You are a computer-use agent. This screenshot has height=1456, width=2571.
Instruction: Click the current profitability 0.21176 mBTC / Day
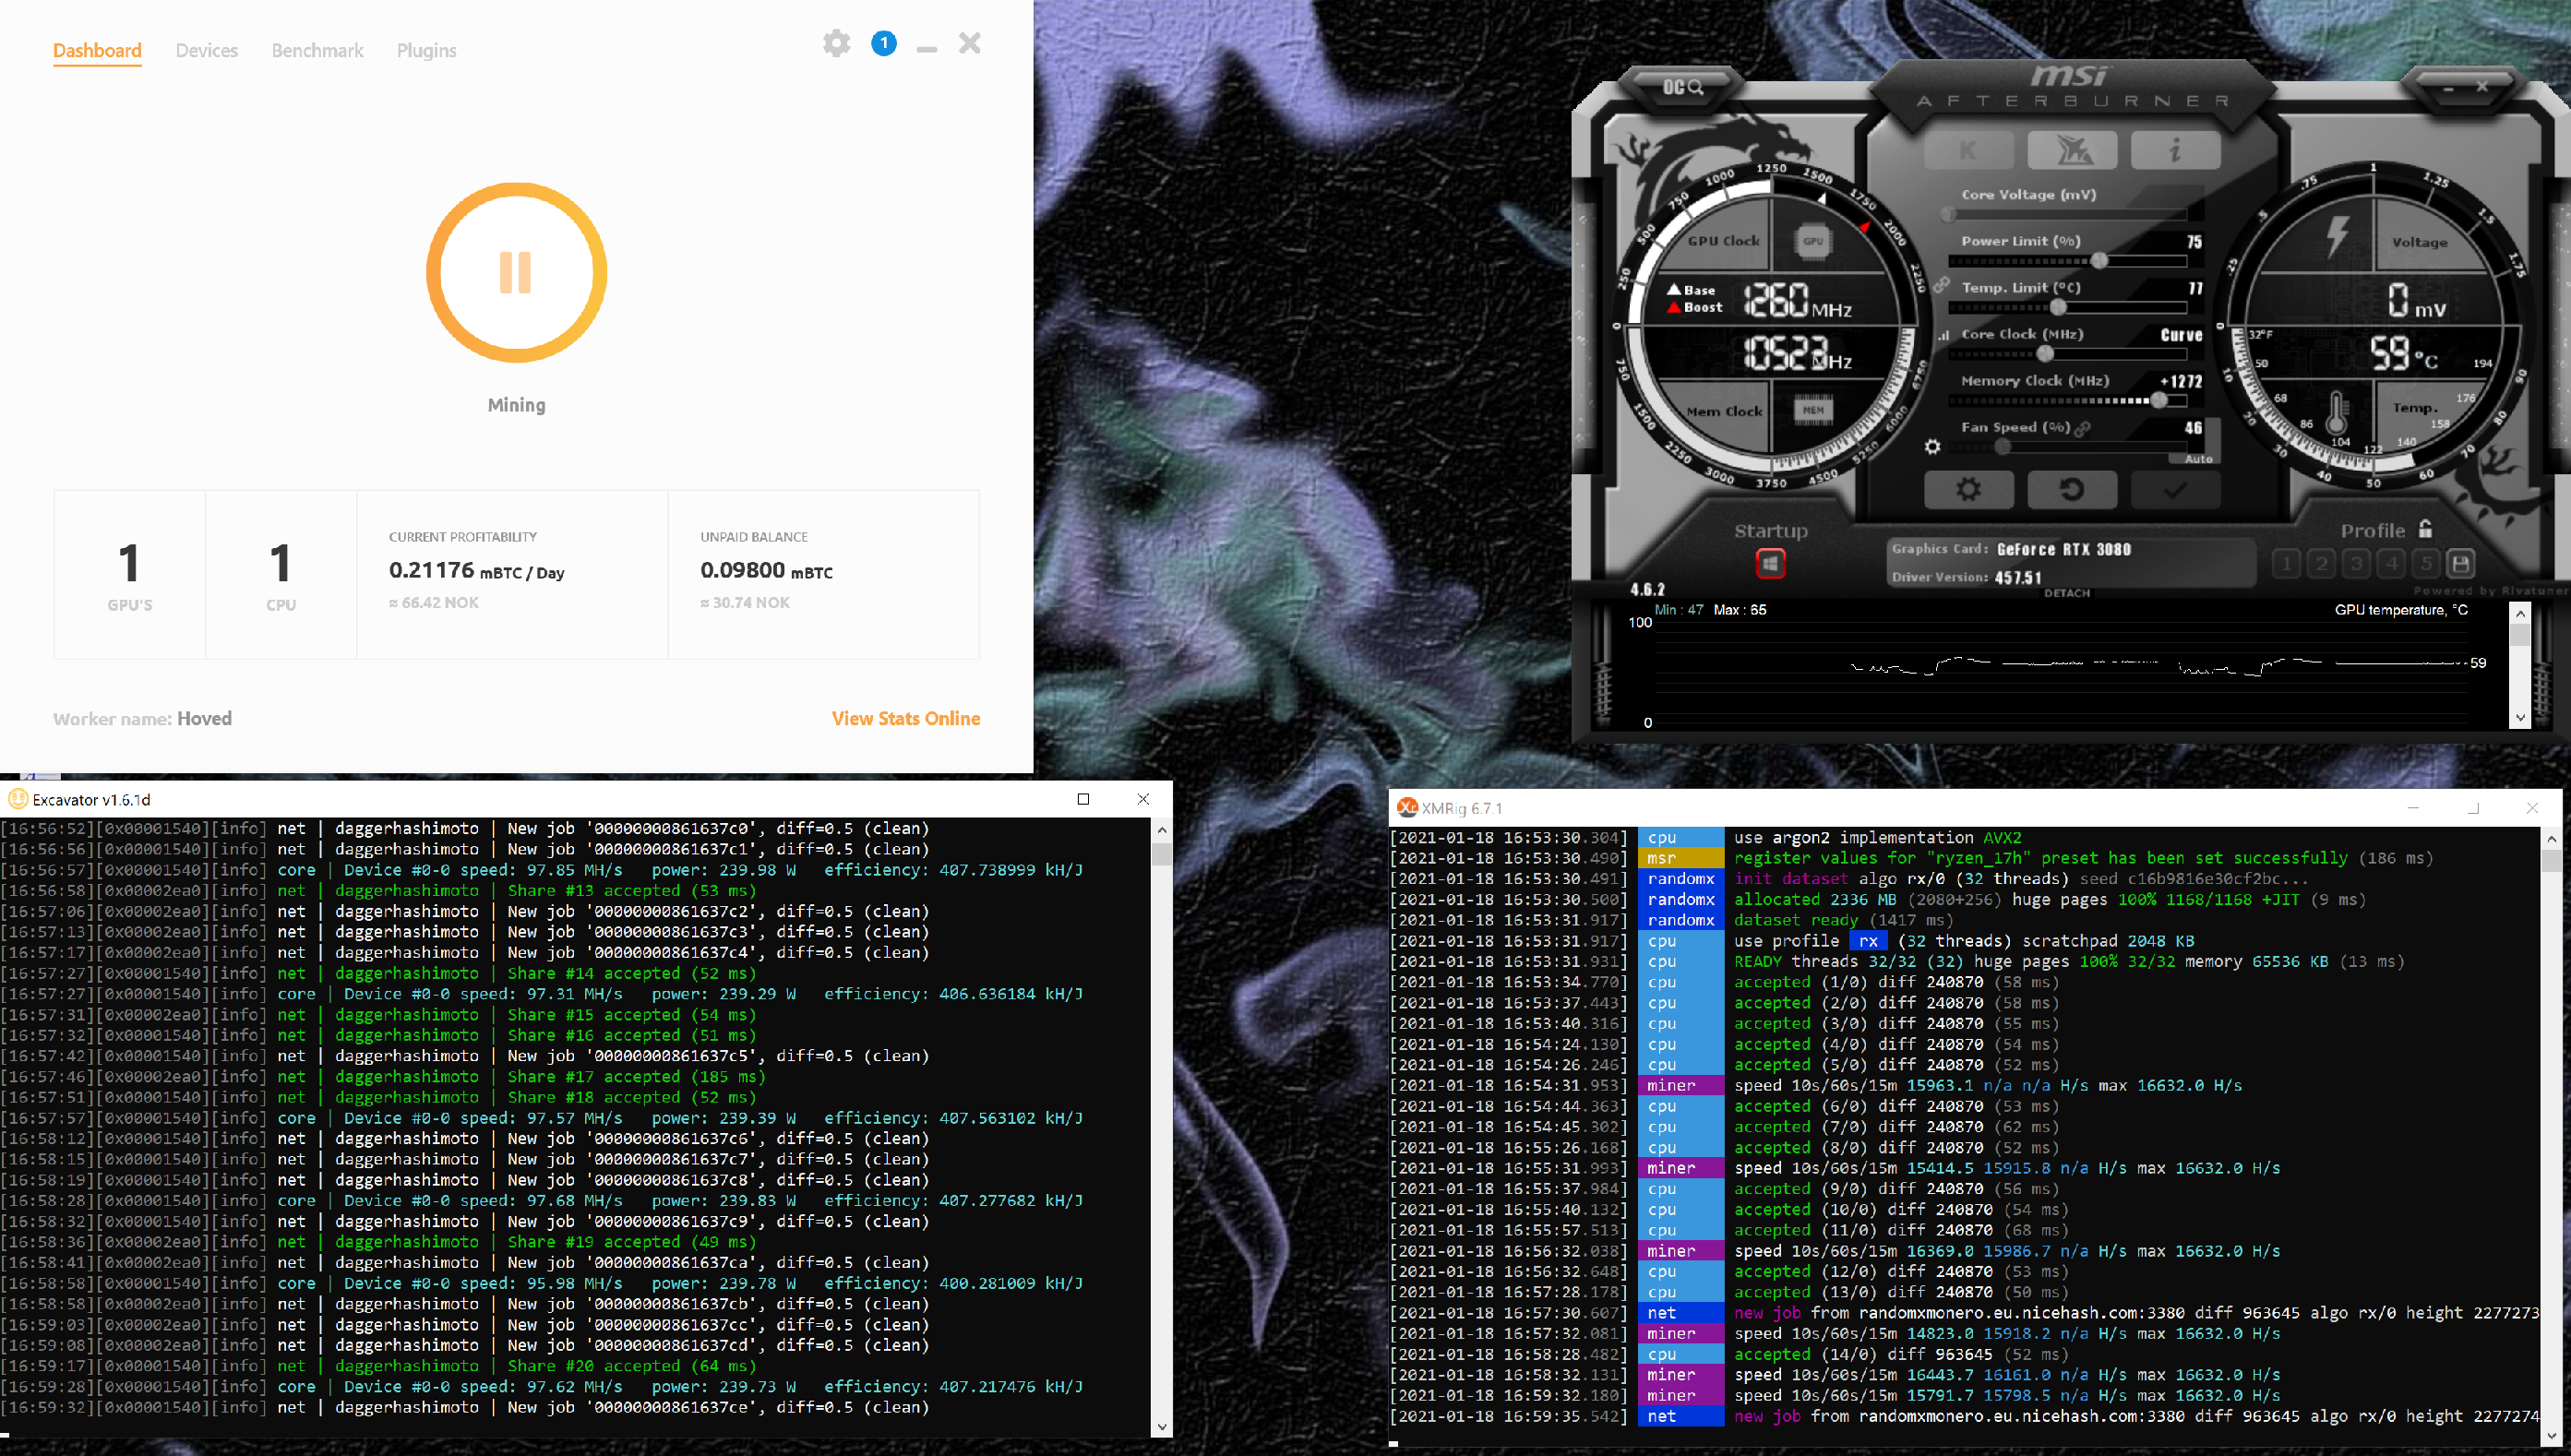(x=476, y=571)
